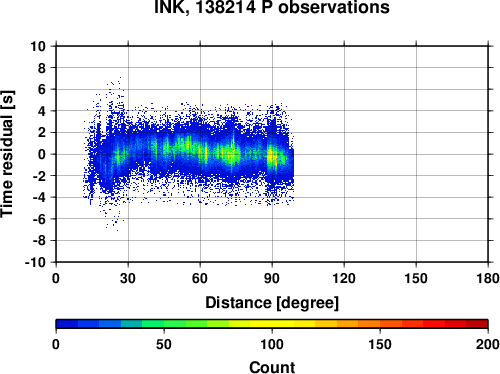Click the y-axis tick label -10
The width and height of the screenshot is (500, 374).
point(35,262)
